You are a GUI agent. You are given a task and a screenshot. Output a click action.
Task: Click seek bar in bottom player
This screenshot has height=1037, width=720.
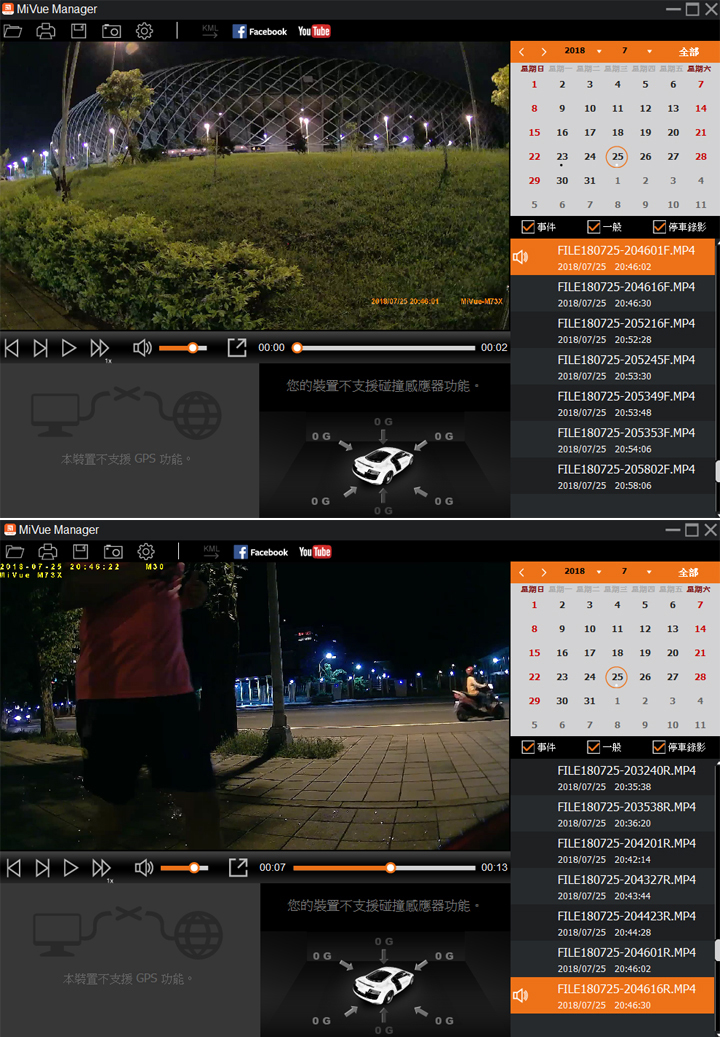[384, 868]
